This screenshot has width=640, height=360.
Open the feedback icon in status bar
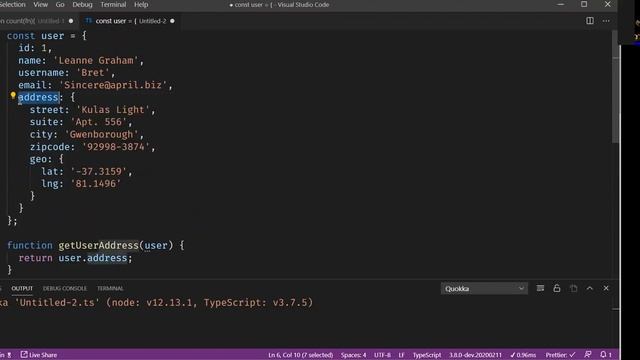[588, 355]
